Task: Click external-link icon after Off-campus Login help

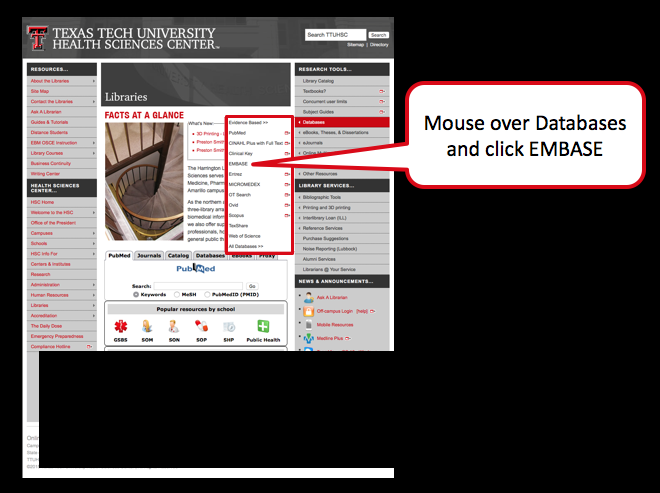Action: [372, 312]
